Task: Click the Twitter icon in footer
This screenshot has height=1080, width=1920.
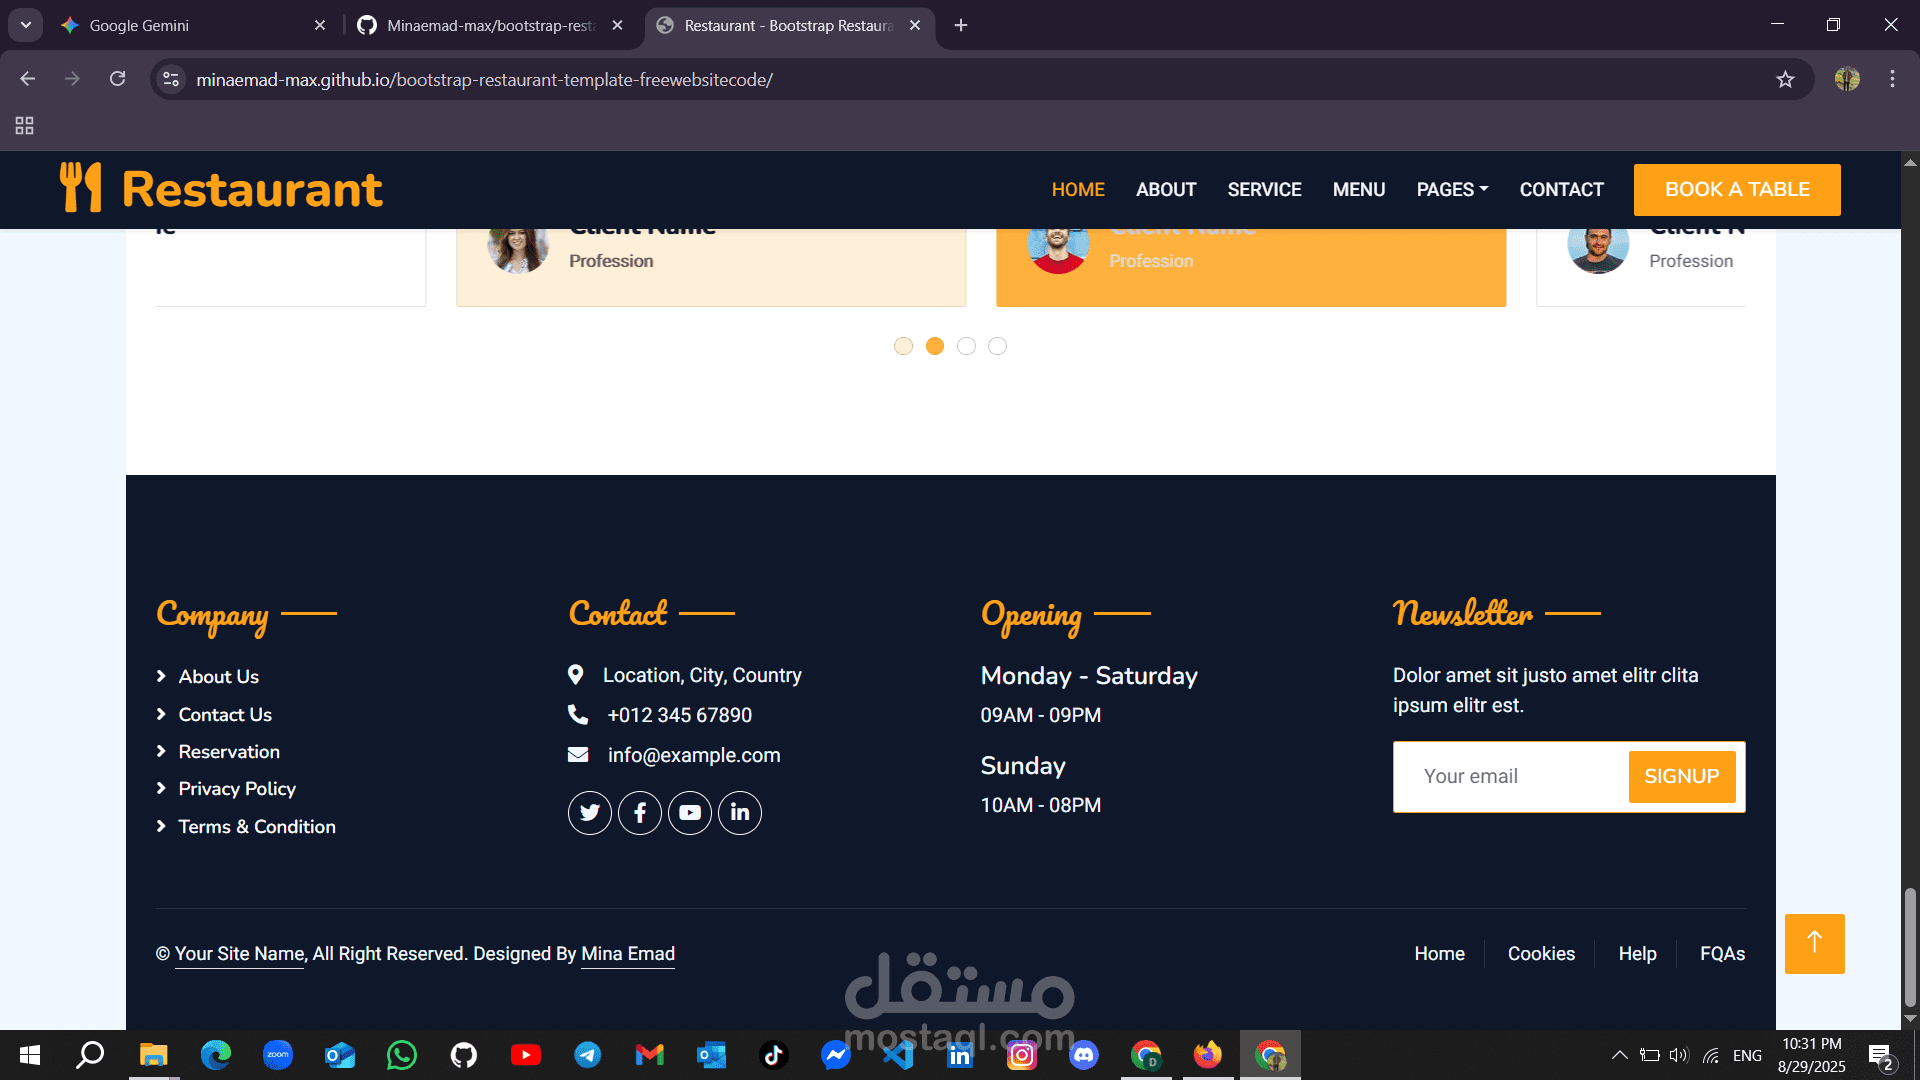Action: (589, 812)
